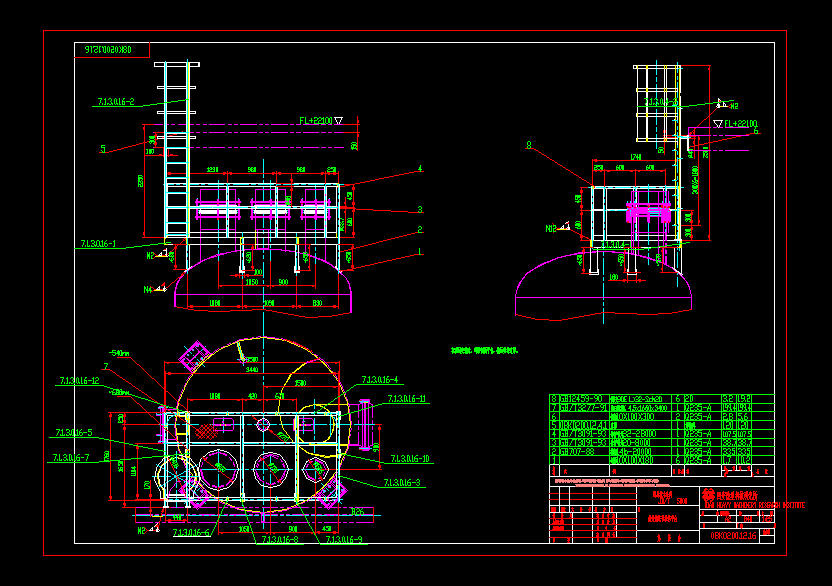Viewport: 832px width, 586px height.
Task: Click the 7.1.3.0.16-12 label in the plan view
Action: (x=80, y=381)
